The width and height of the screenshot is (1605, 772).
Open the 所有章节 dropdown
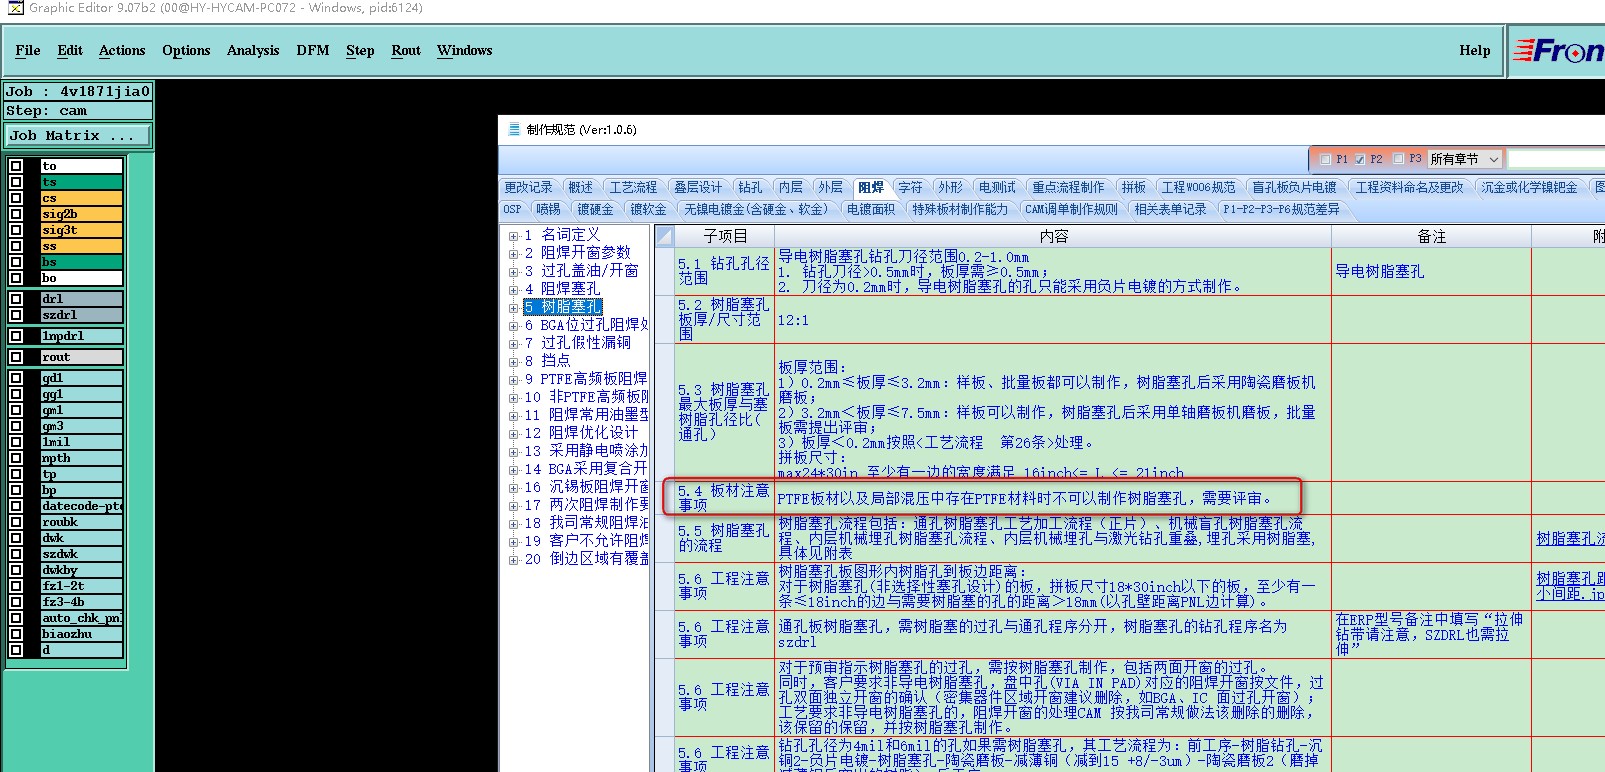[1465, 159]
